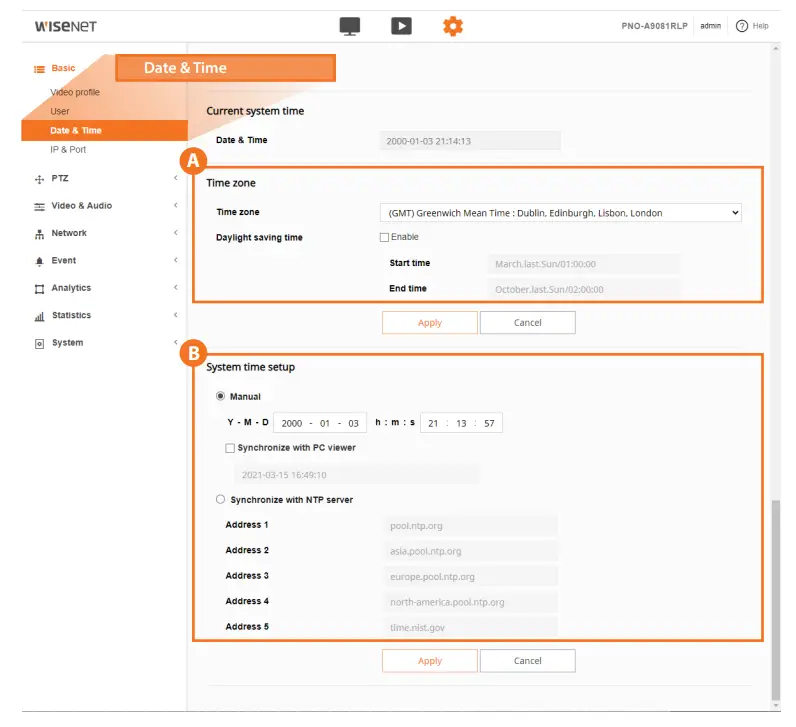
Task: Click the current Date & Time field
Action: tap(470, 141)
